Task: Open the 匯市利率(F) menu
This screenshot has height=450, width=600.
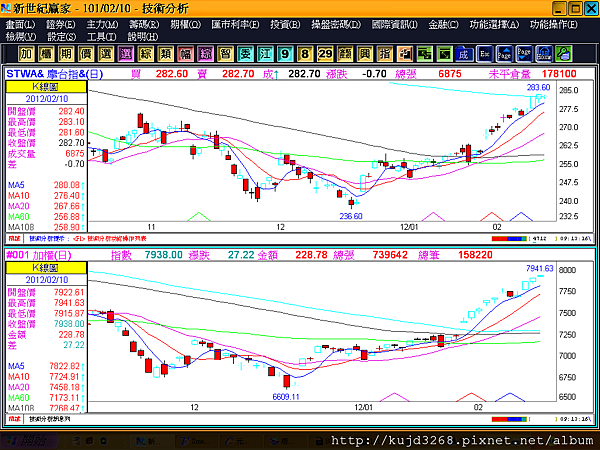Action: [235, 24]
